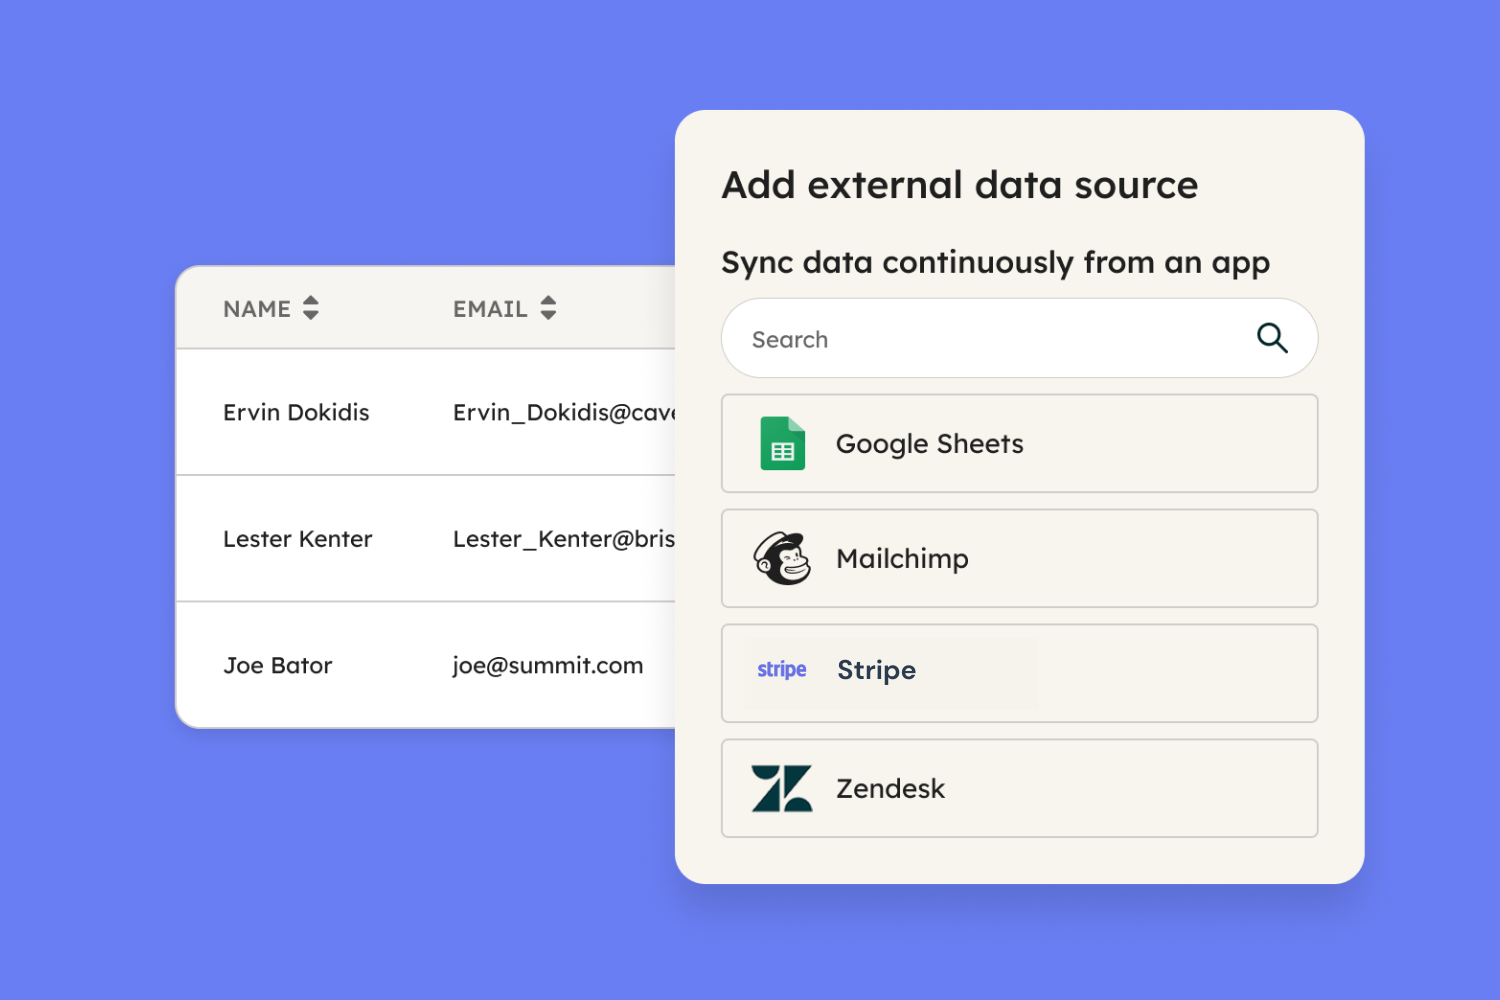The width and height of the screenshot is (1500, 1000).
Task: Click the magnifying glass search icon
Action: [x=1271, y=338]
